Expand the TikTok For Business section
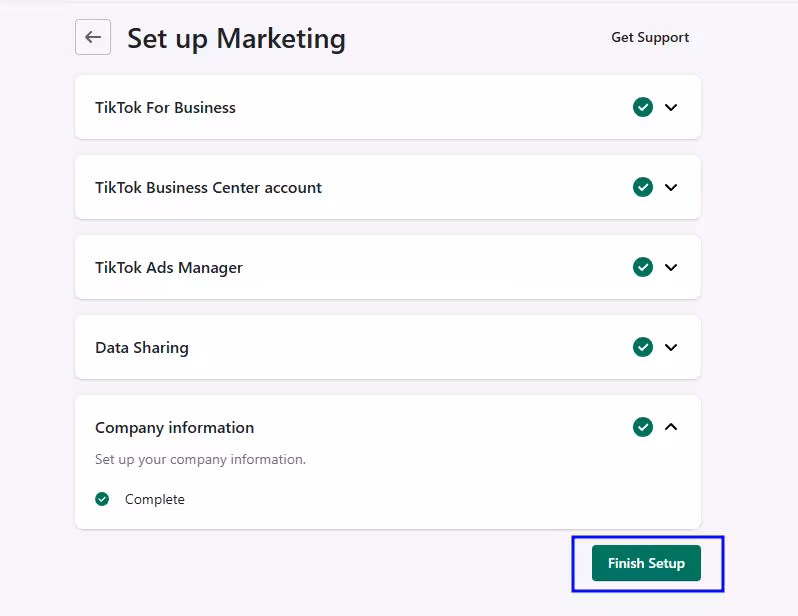Image resolution: width=798 pixels, height=616 pixels. coord(671,107)
